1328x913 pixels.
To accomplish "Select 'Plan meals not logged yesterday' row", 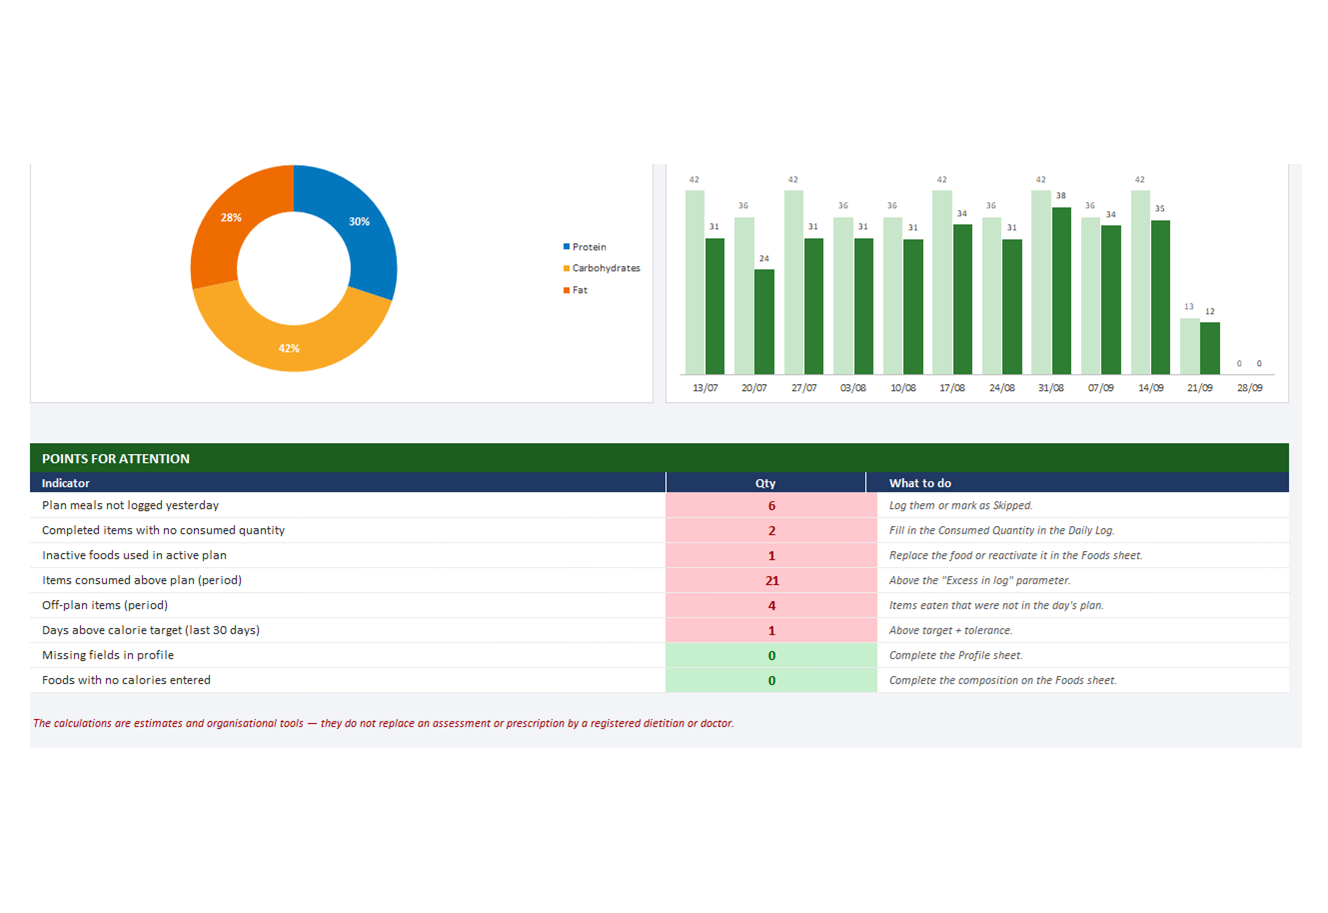I will (x=659, y=505).
